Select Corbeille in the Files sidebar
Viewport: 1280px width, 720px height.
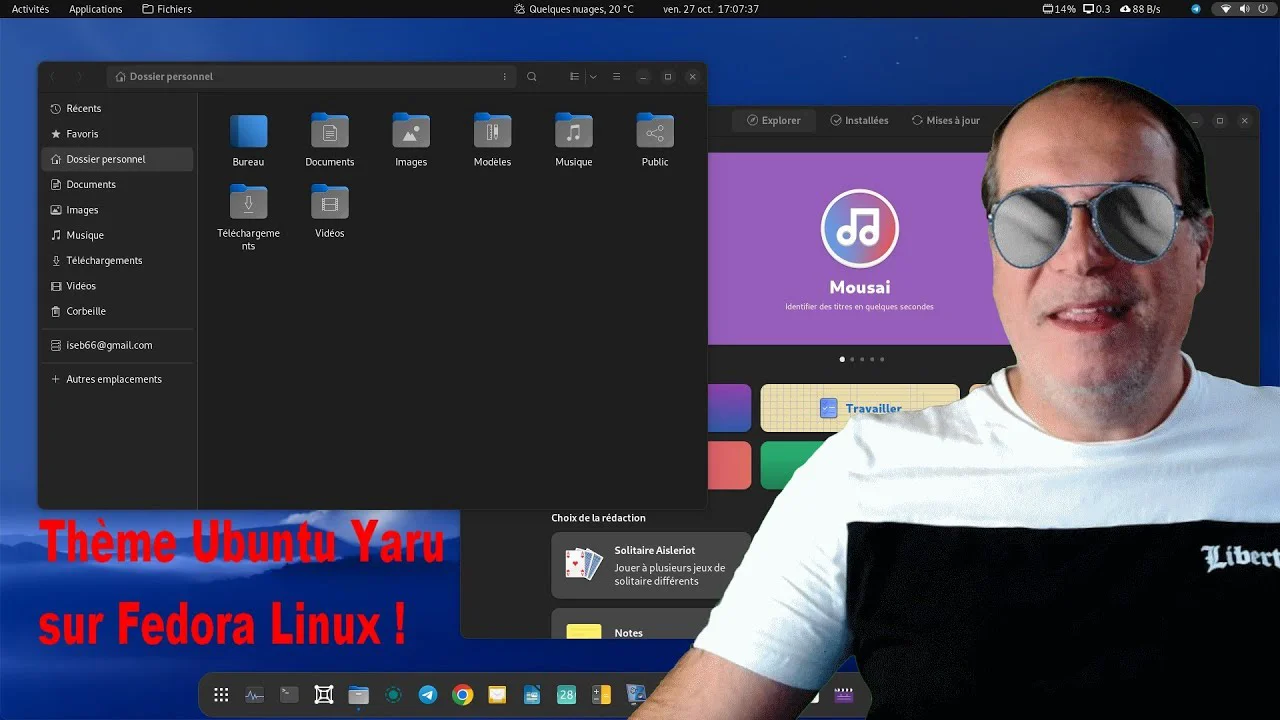point(86,311)
